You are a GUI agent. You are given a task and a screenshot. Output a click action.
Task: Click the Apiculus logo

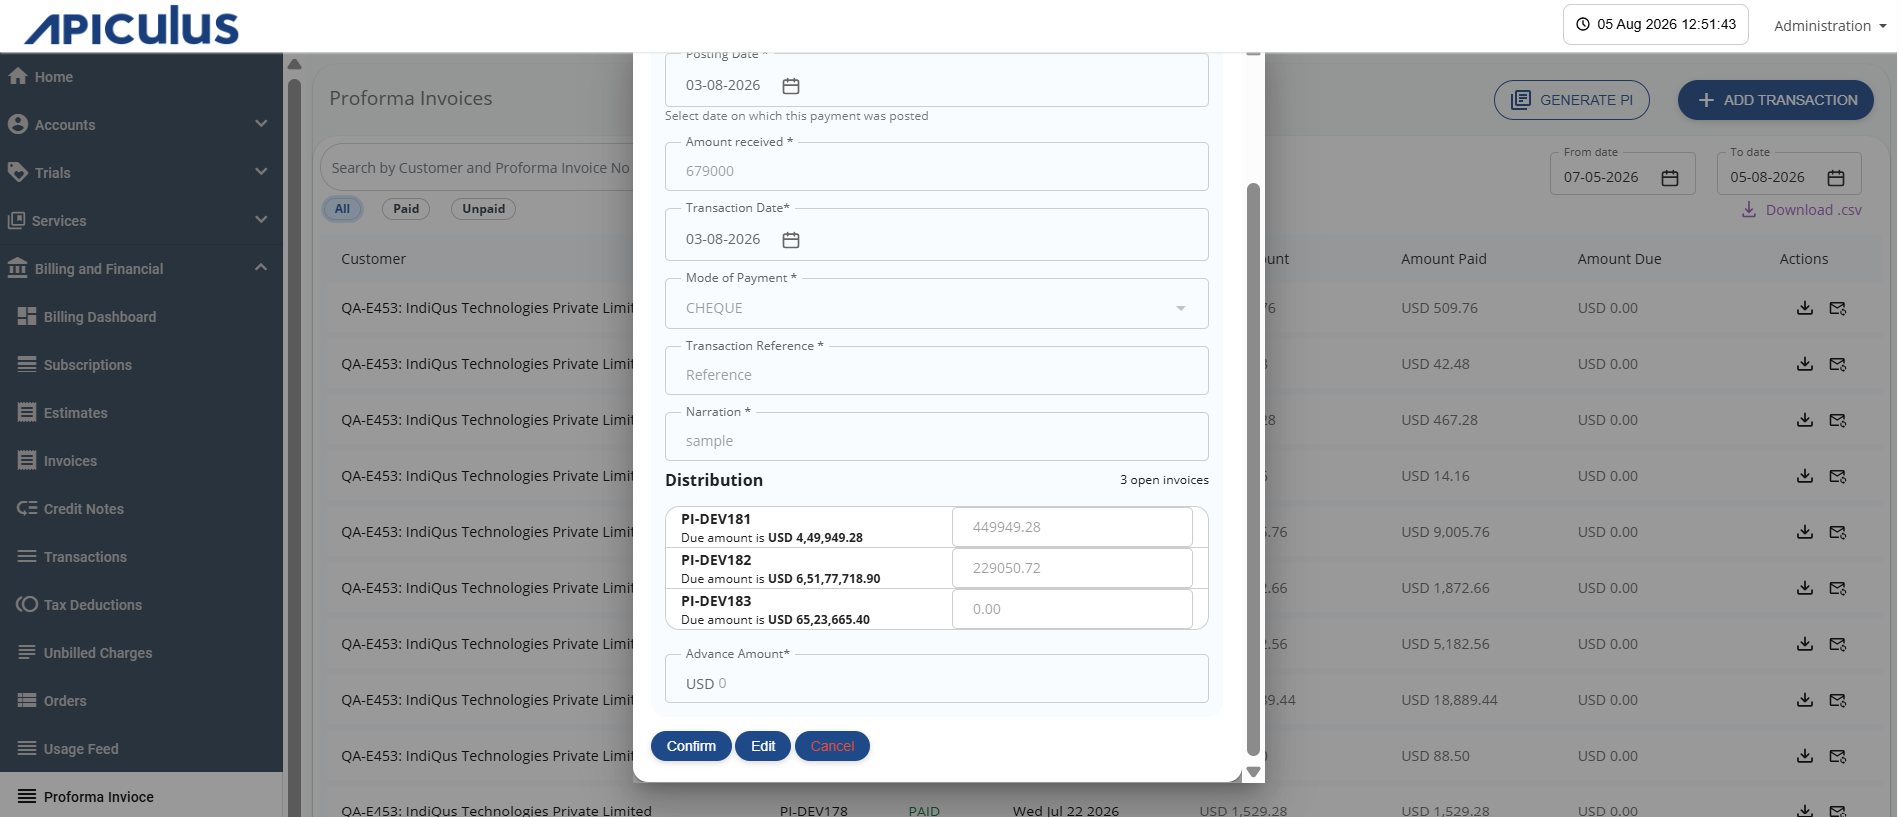(x=131, y=26)
